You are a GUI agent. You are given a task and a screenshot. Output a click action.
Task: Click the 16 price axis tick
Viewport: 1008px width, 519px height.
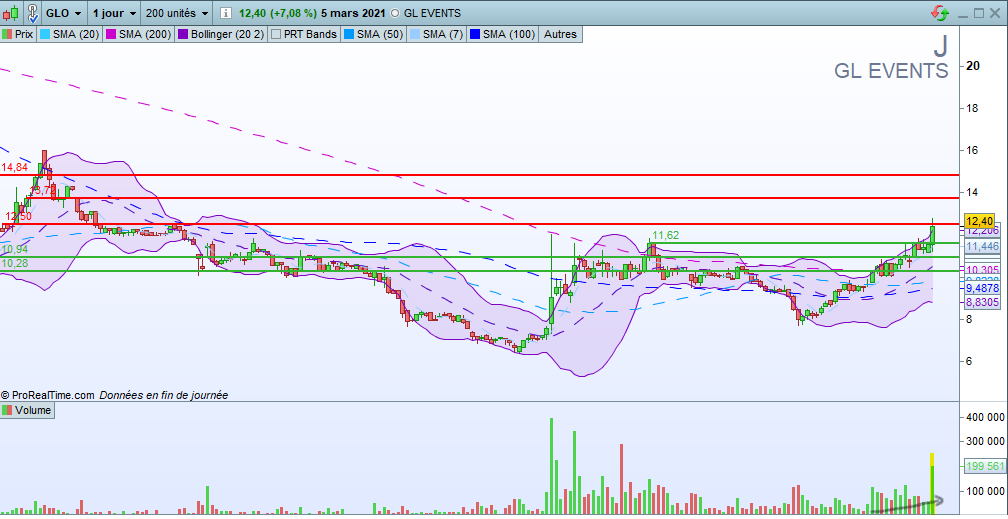[973, 150]
